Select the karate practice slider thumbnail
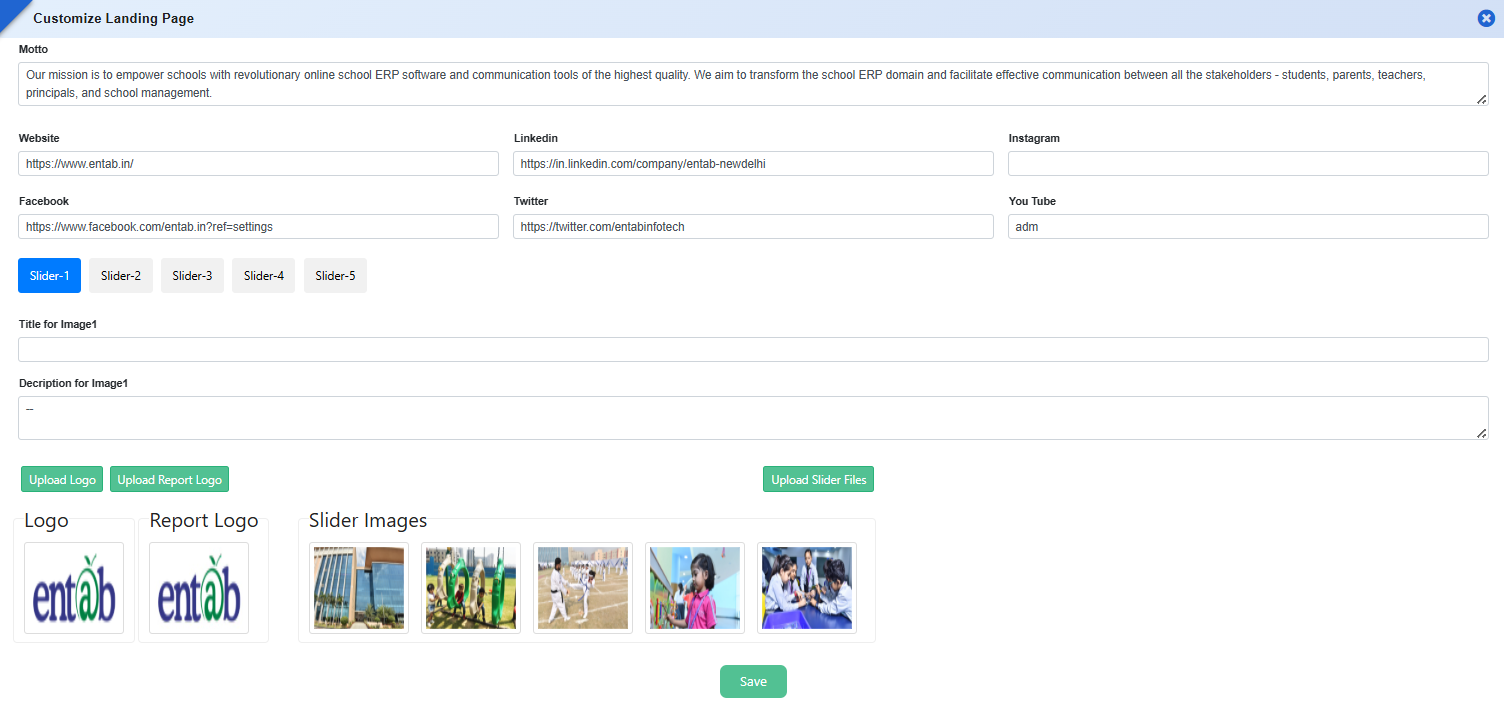 (583, 588)
